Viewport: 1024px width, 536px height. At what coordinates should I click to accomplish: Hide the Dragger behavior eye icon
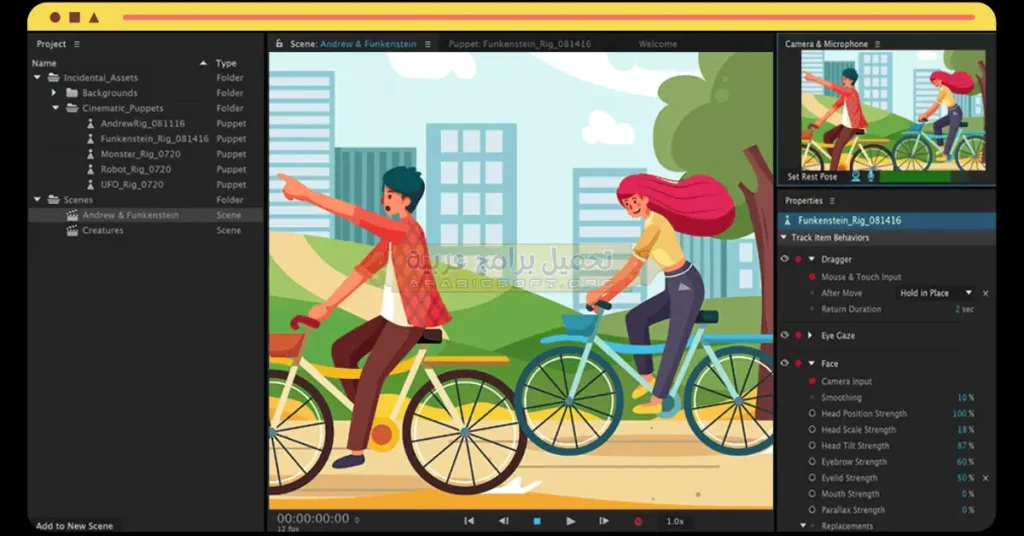click(784, 259)
